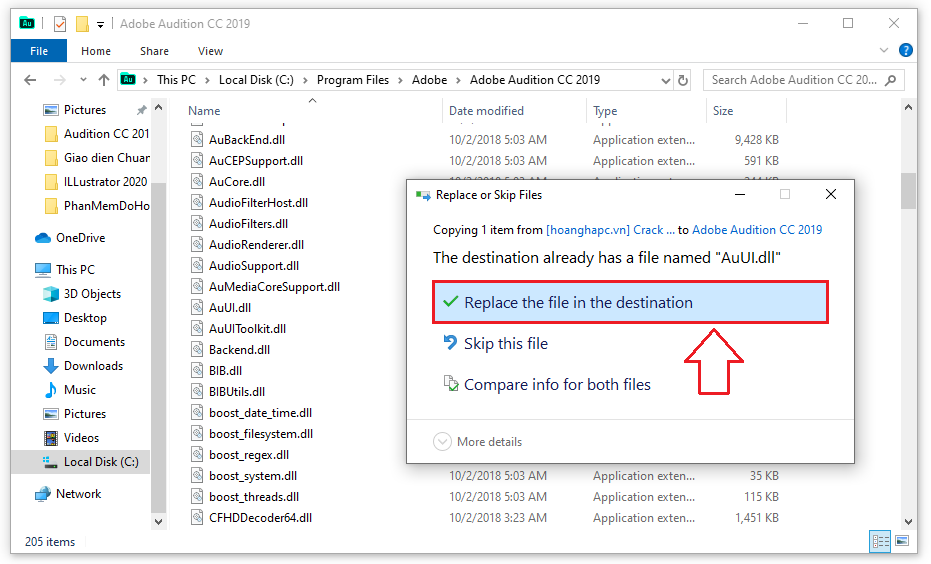The image size is (931, 564).
Task: Expand More details in the dialog
Action: pyautogui.click(x=478, y=442)
